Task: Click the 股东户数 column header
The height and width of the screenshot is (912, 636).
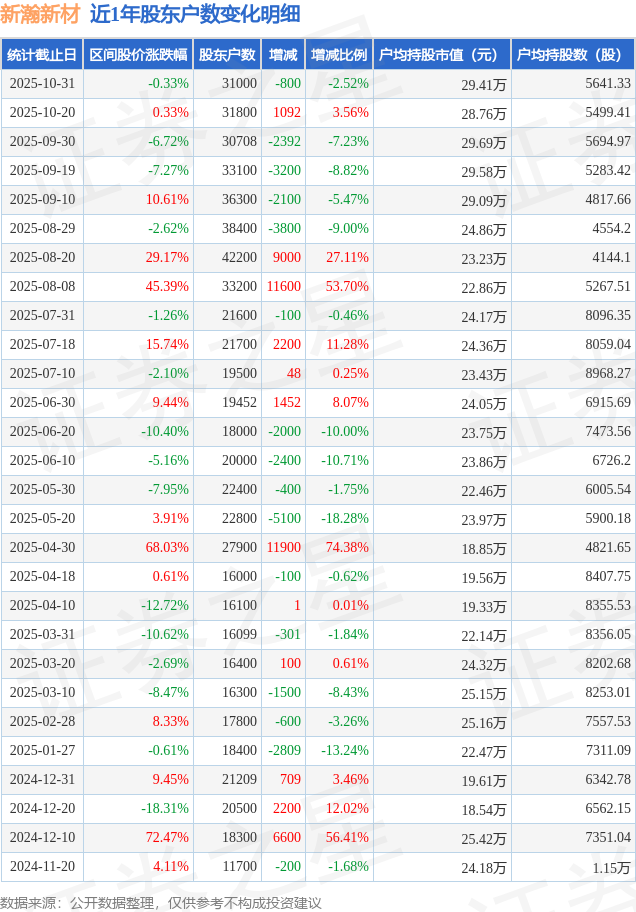Action: coord(227,55)
